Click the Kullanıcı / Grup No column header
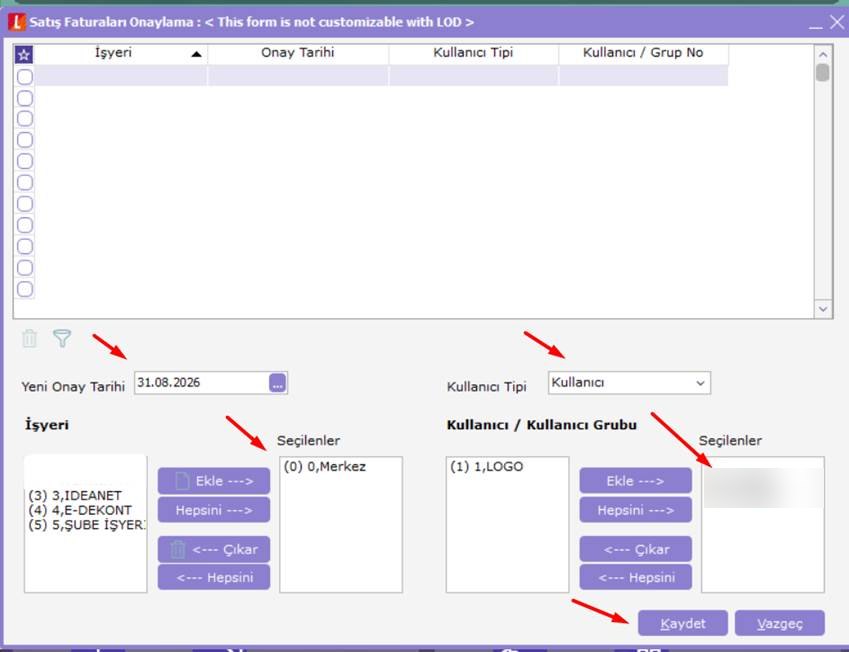The width and height of the screenshot is (849, 652). point(643,53)
